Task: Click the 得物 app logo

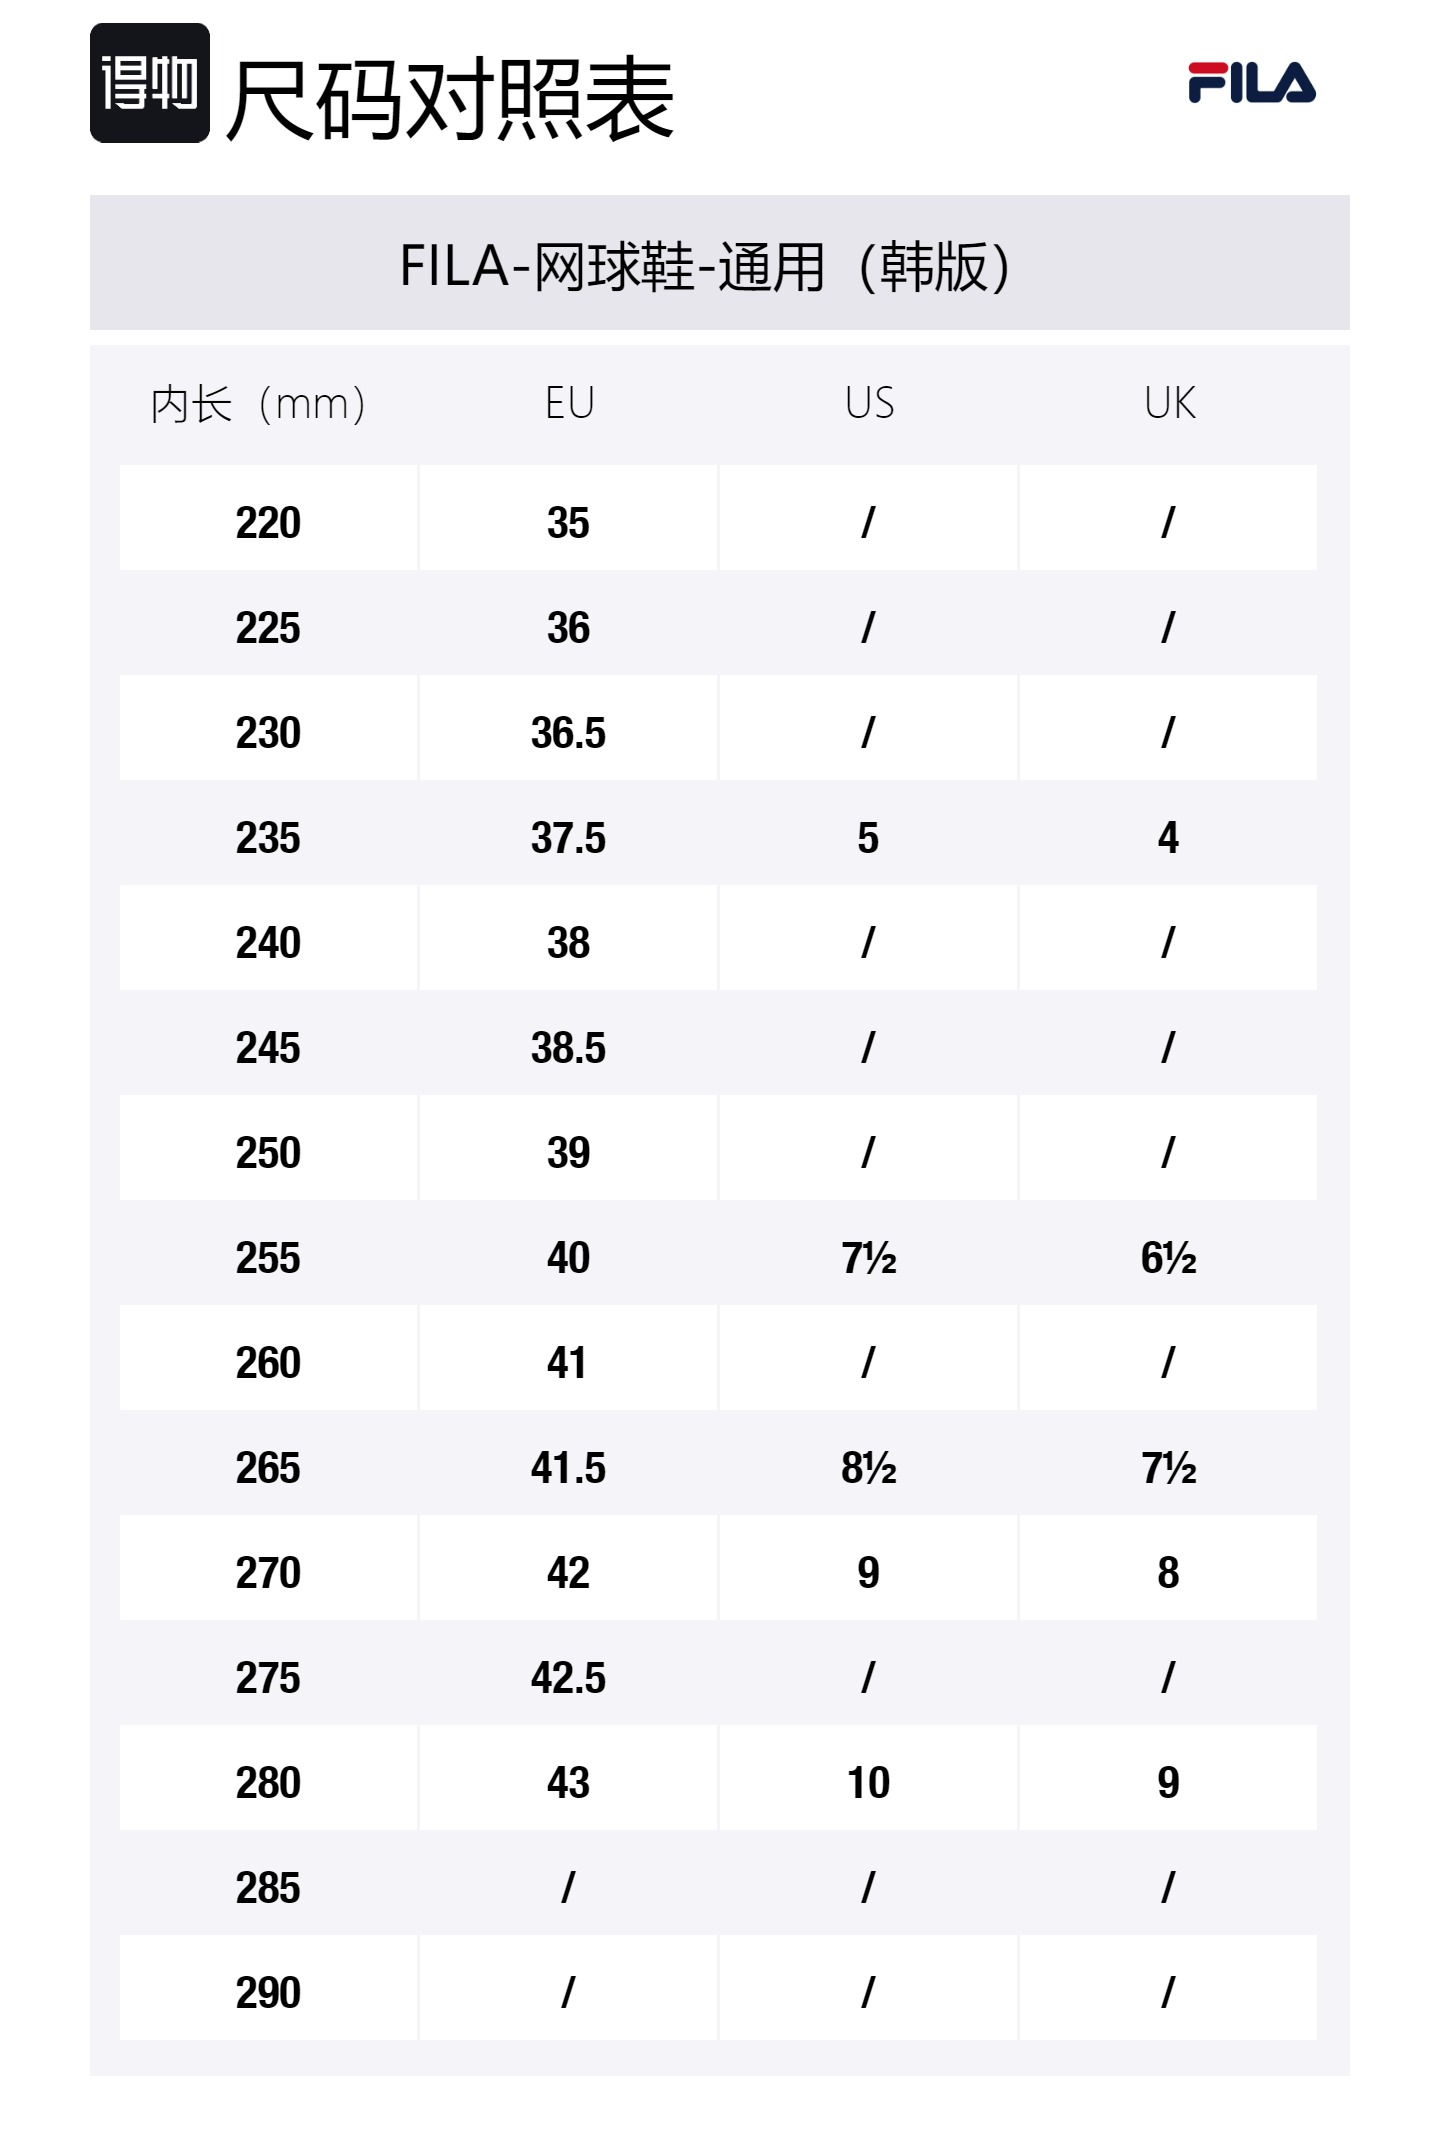Action: (x=150, y=83)
